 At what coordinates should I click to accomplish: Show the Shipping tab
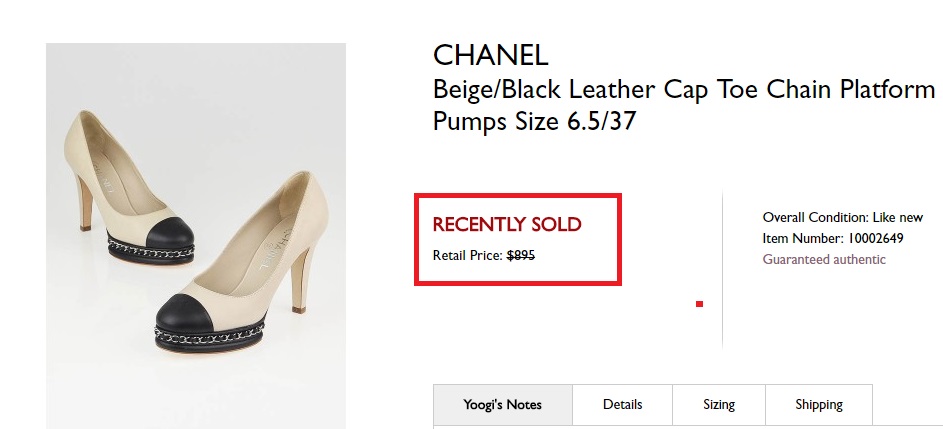(x=818, y=405)
